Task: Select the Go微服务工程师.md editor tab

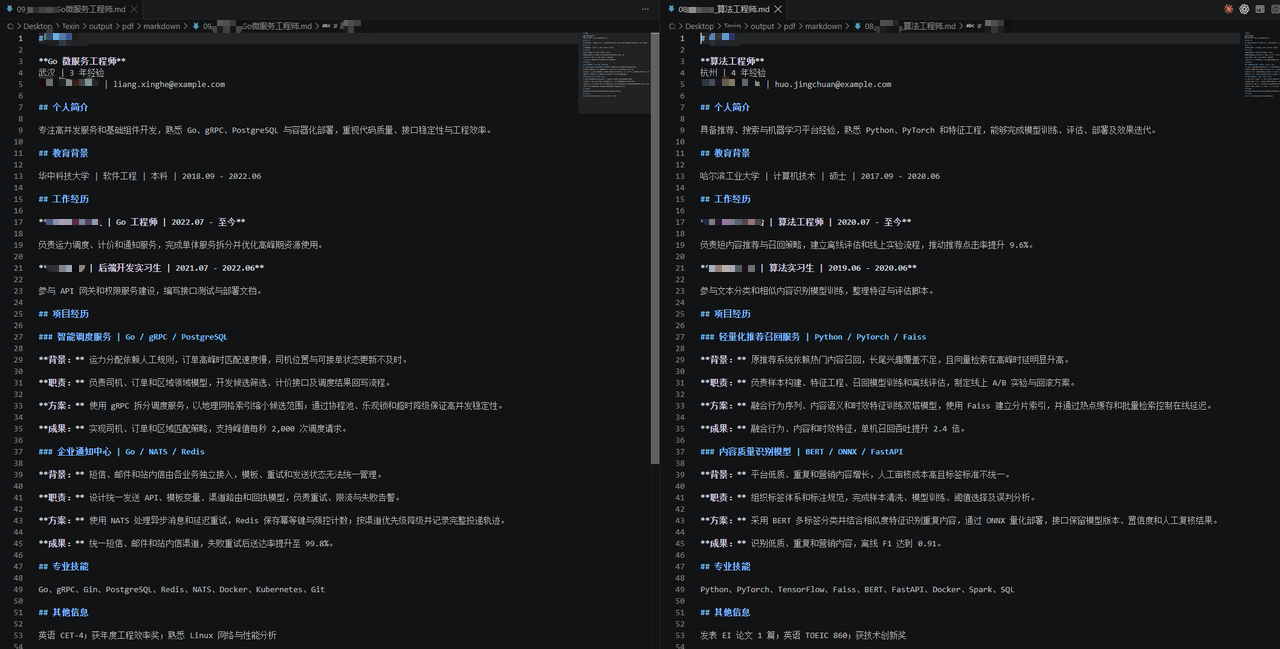Action: click(72, 8)
